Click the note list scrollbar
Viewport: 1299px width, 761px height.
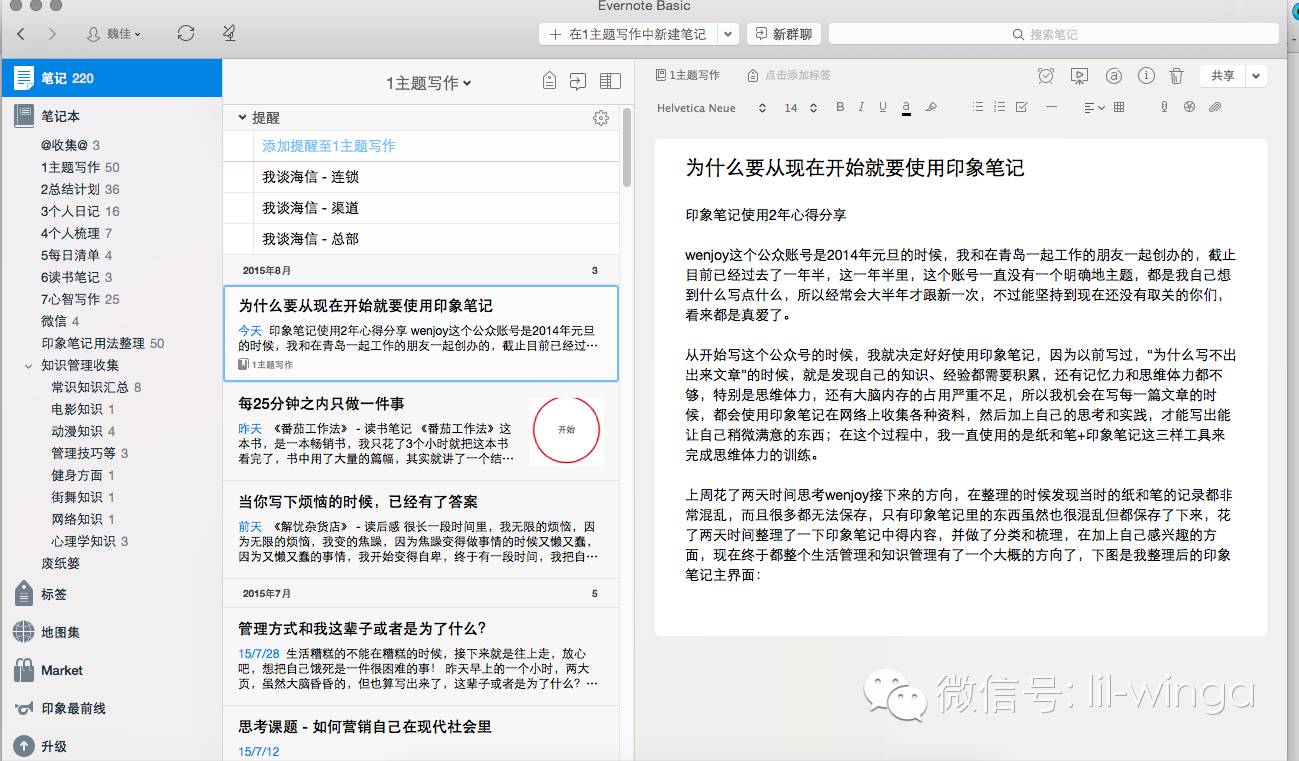point(627,146)
